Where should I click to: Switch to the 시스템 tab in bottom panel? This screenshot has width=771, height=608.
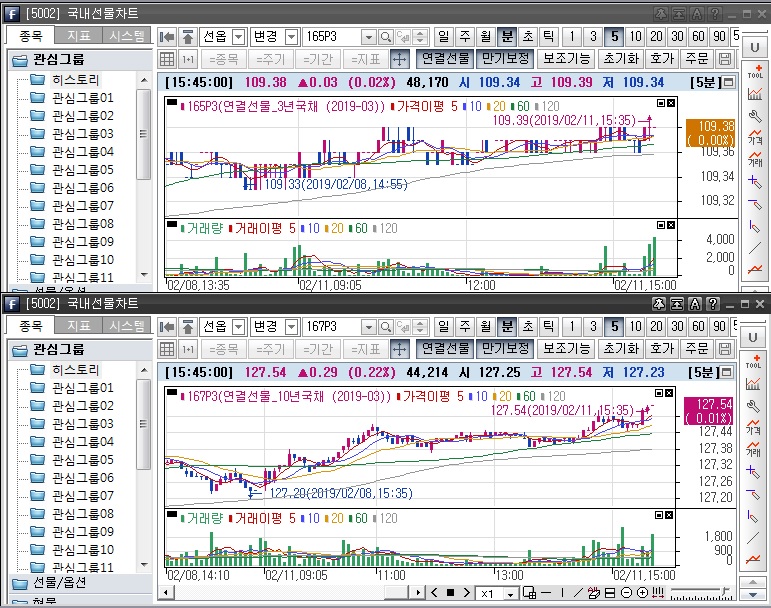pos(127,325)
